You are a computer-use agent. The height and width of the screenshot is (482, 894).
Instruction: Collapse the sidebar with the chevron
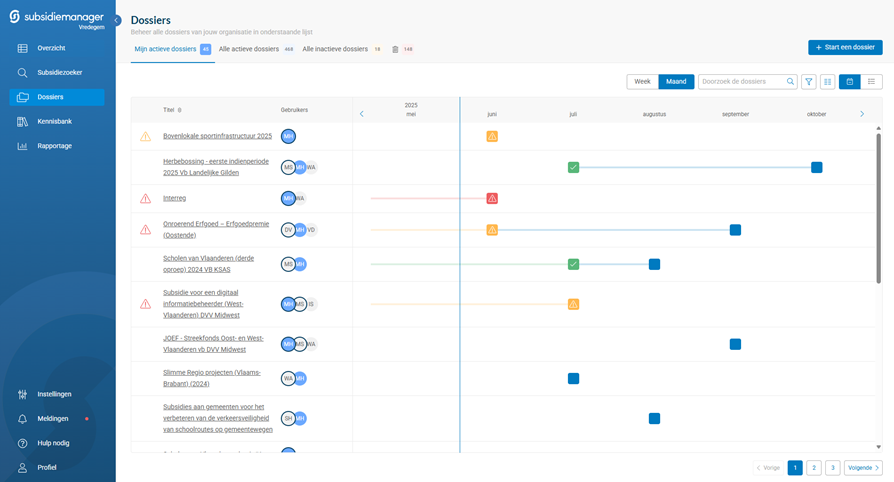click(x=117, y=21)
